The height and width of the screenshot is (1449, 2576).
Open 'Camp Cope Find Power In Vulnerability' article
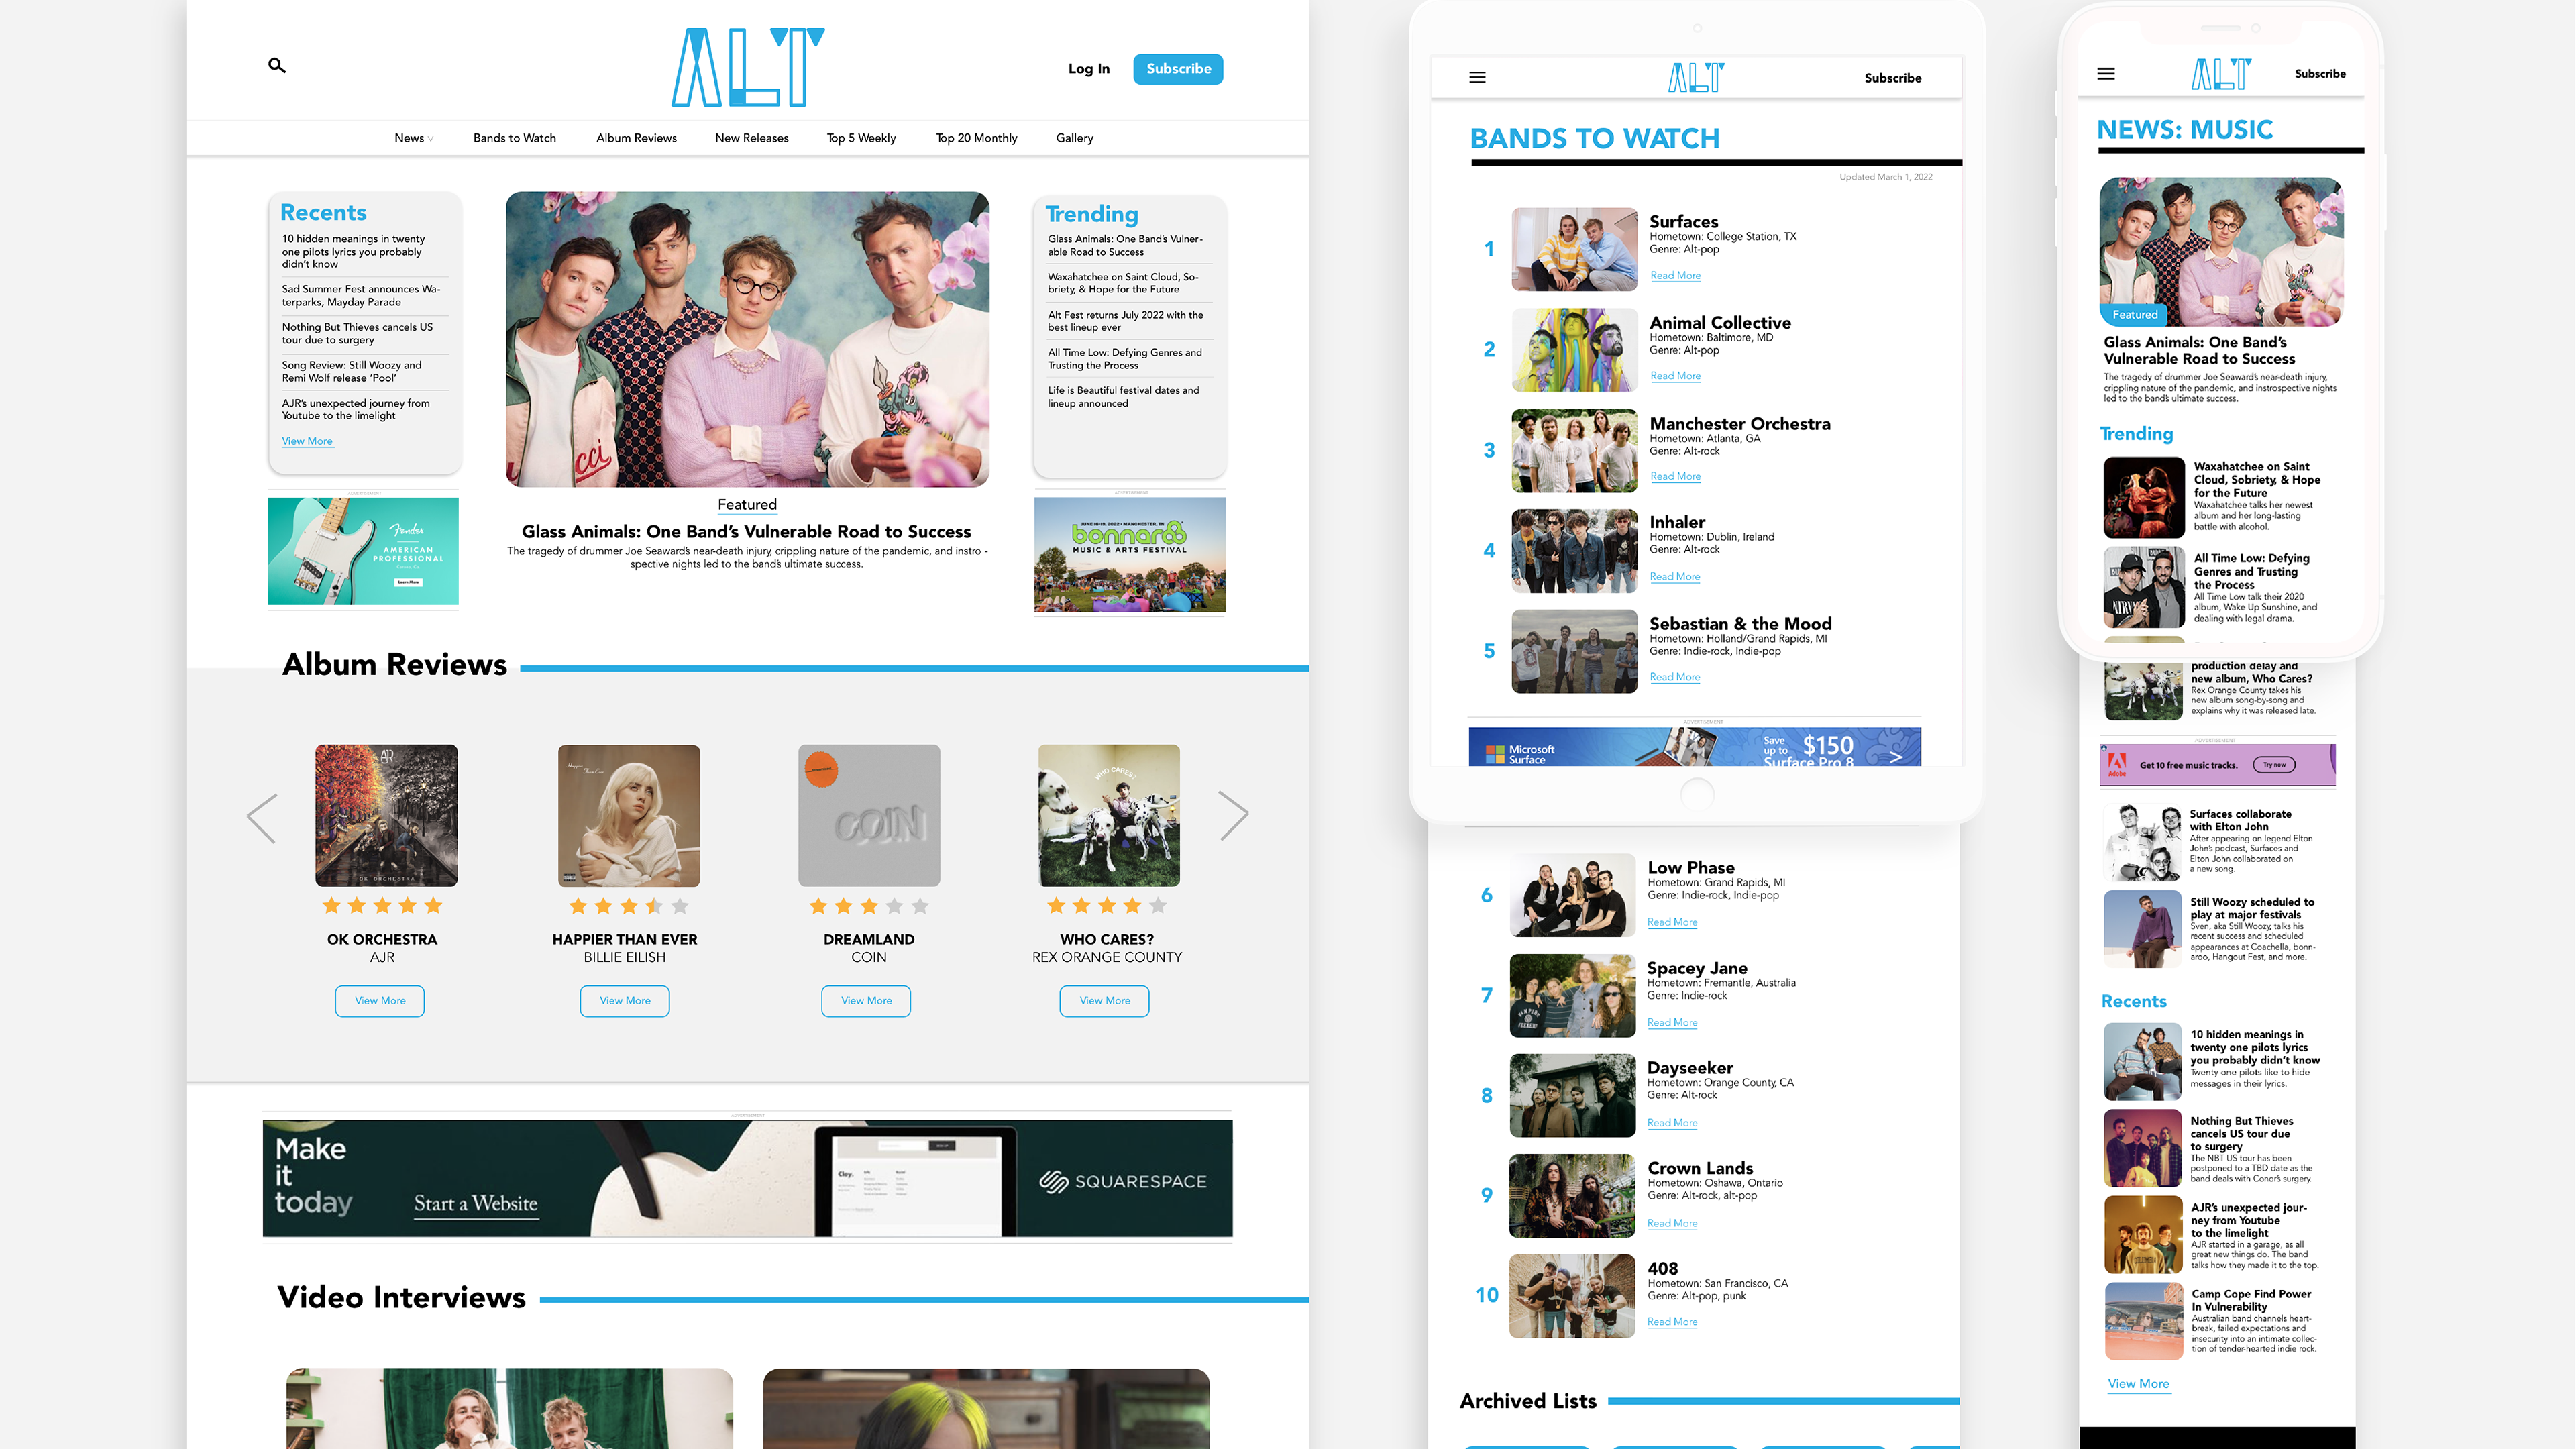pyautogui.click(x=2211, y=1321)
